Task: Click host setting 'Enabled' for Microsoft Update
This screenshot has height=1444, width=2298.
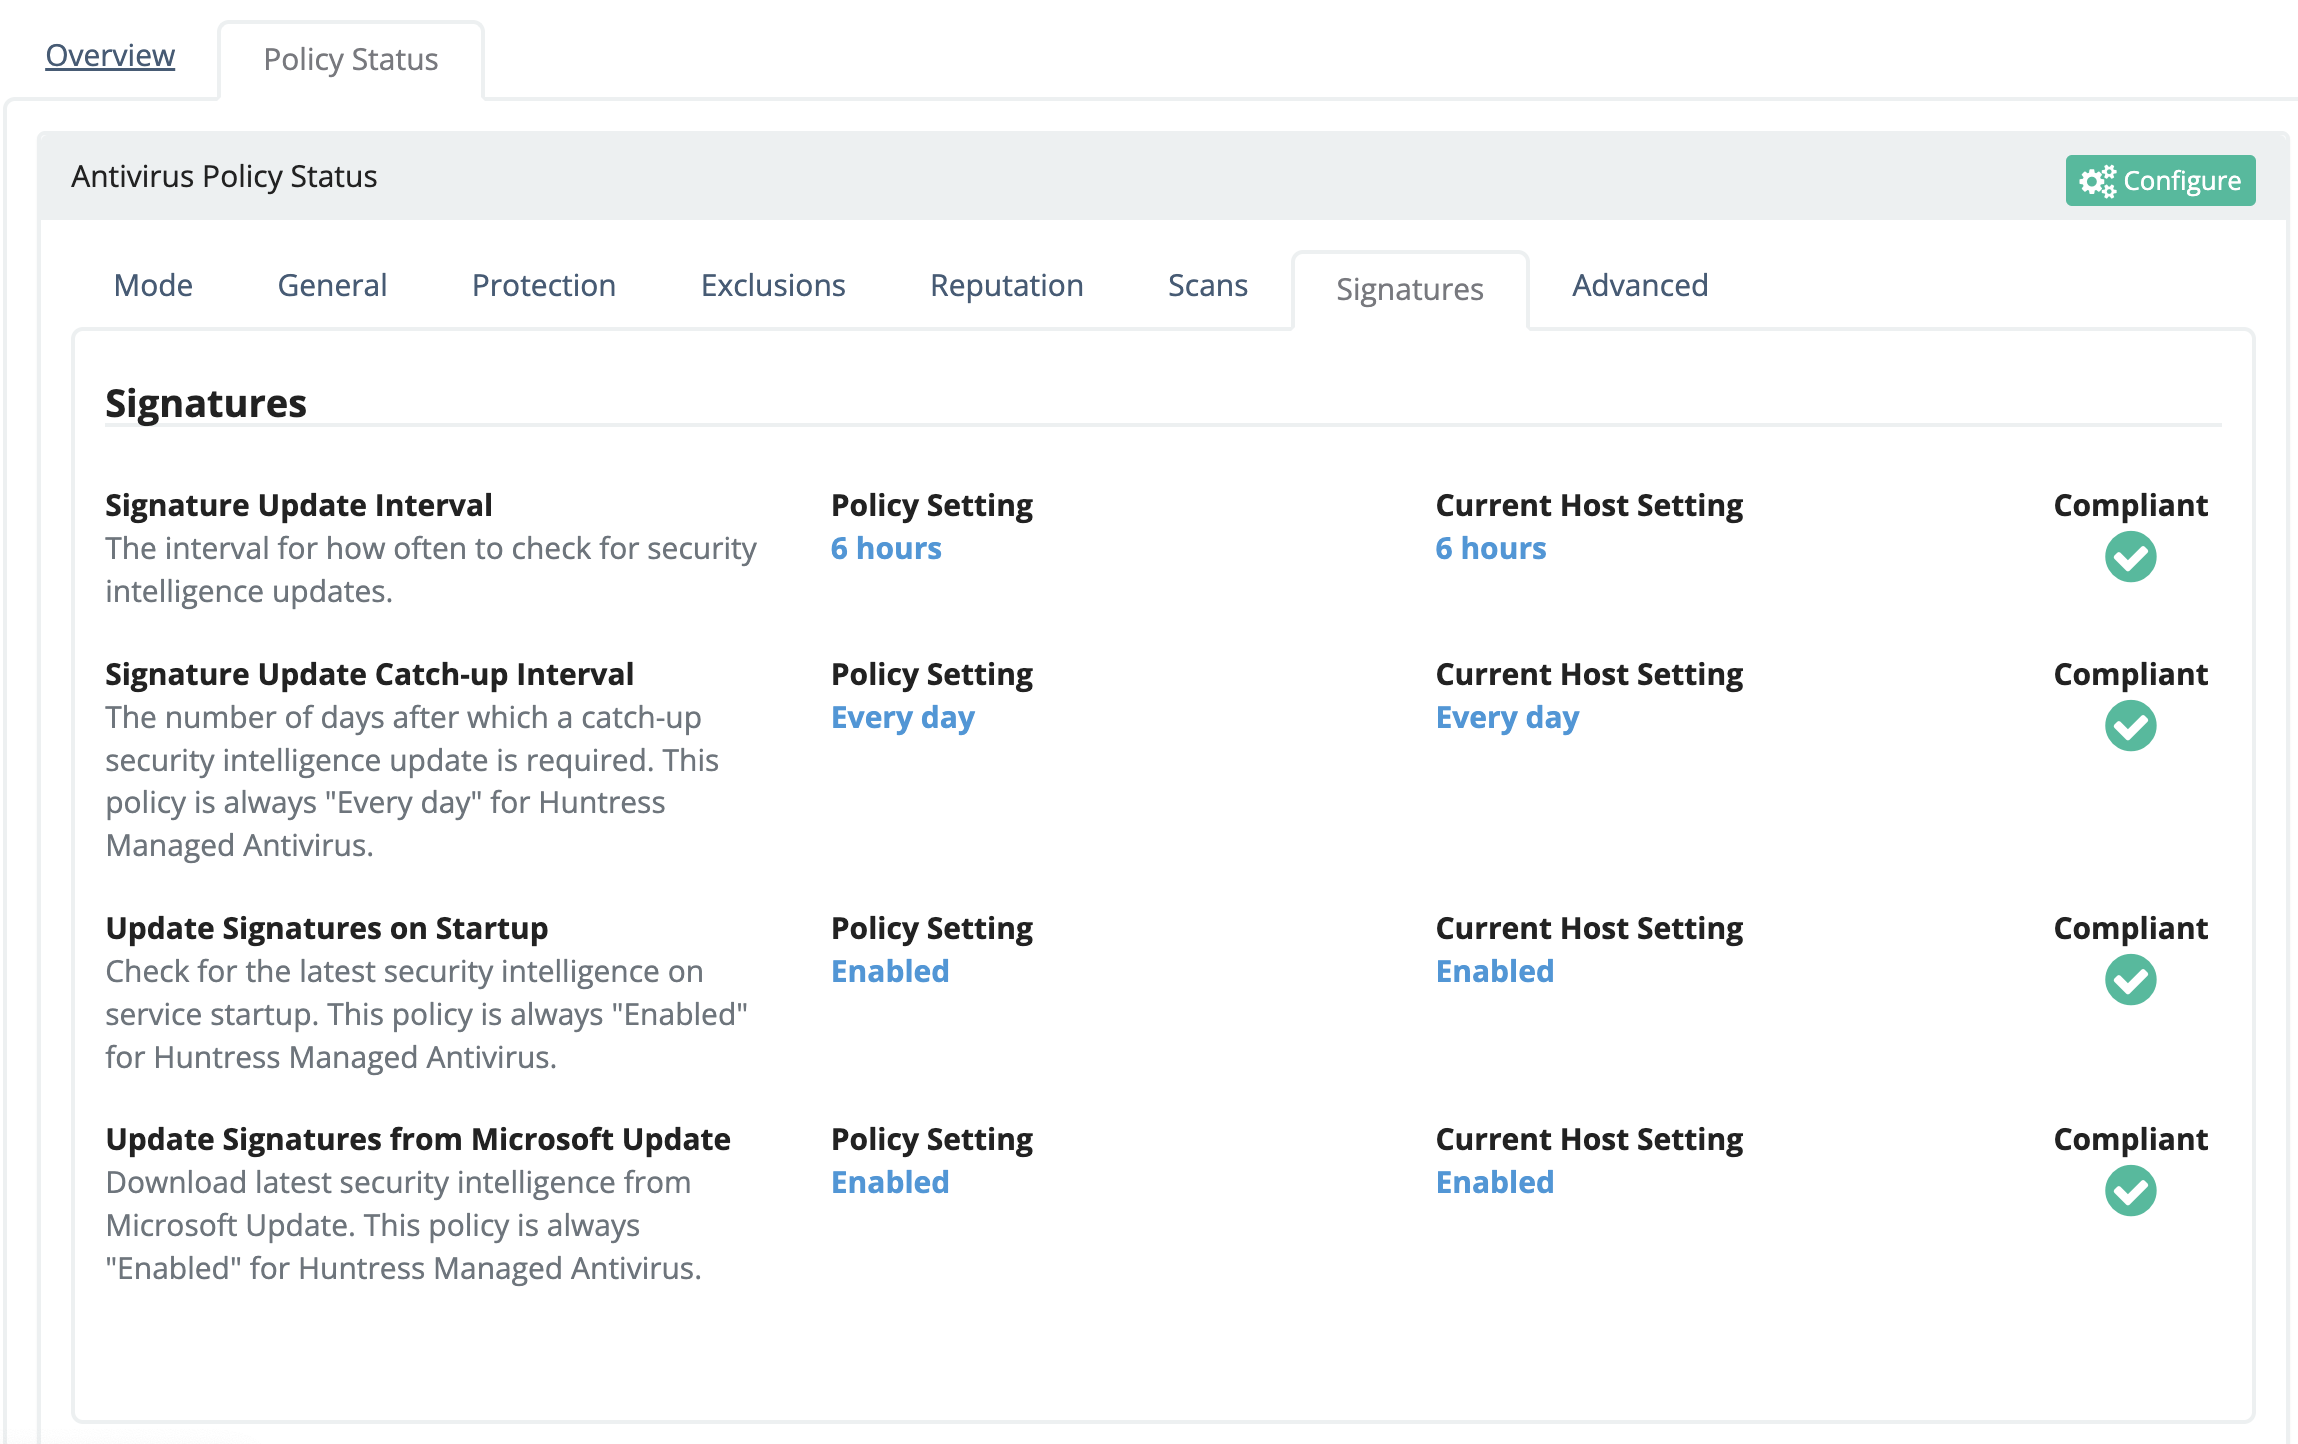Action: tap(1495, 1183)
